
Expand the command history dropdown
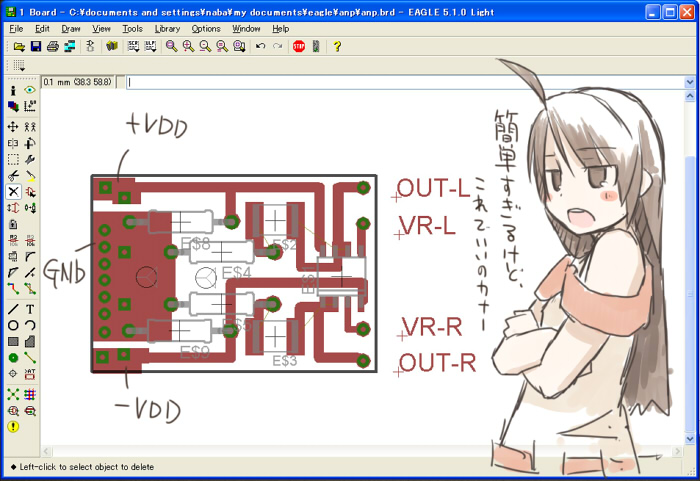(x=689, y=83)
